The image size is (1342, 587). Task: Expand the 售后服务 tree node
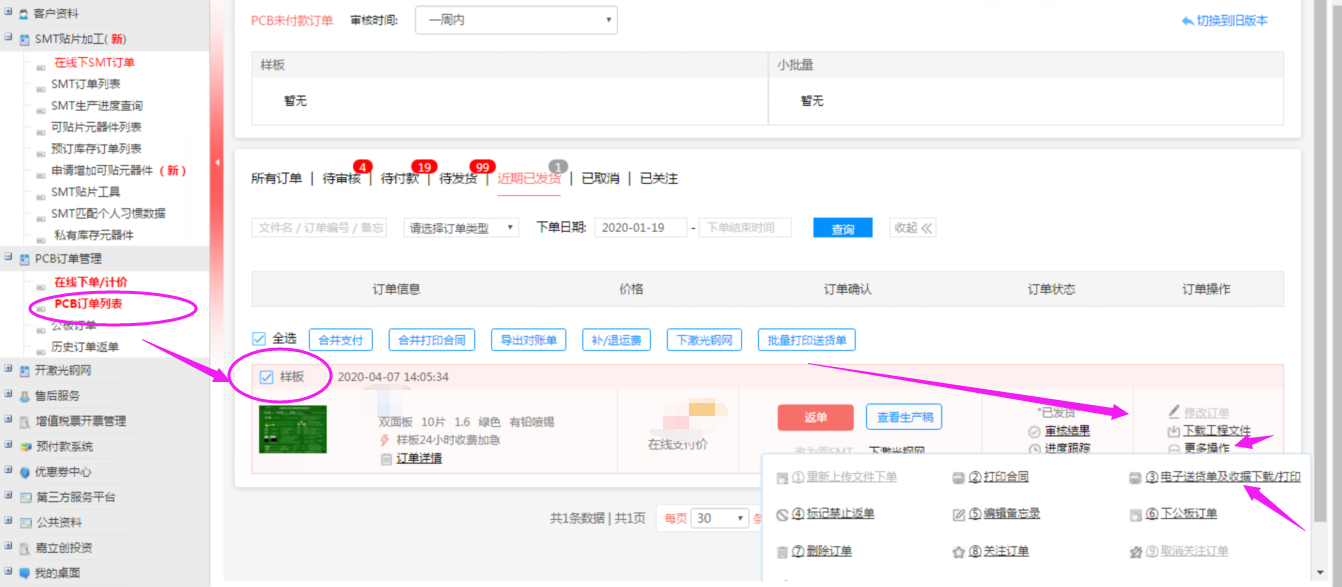pos(9,396)
